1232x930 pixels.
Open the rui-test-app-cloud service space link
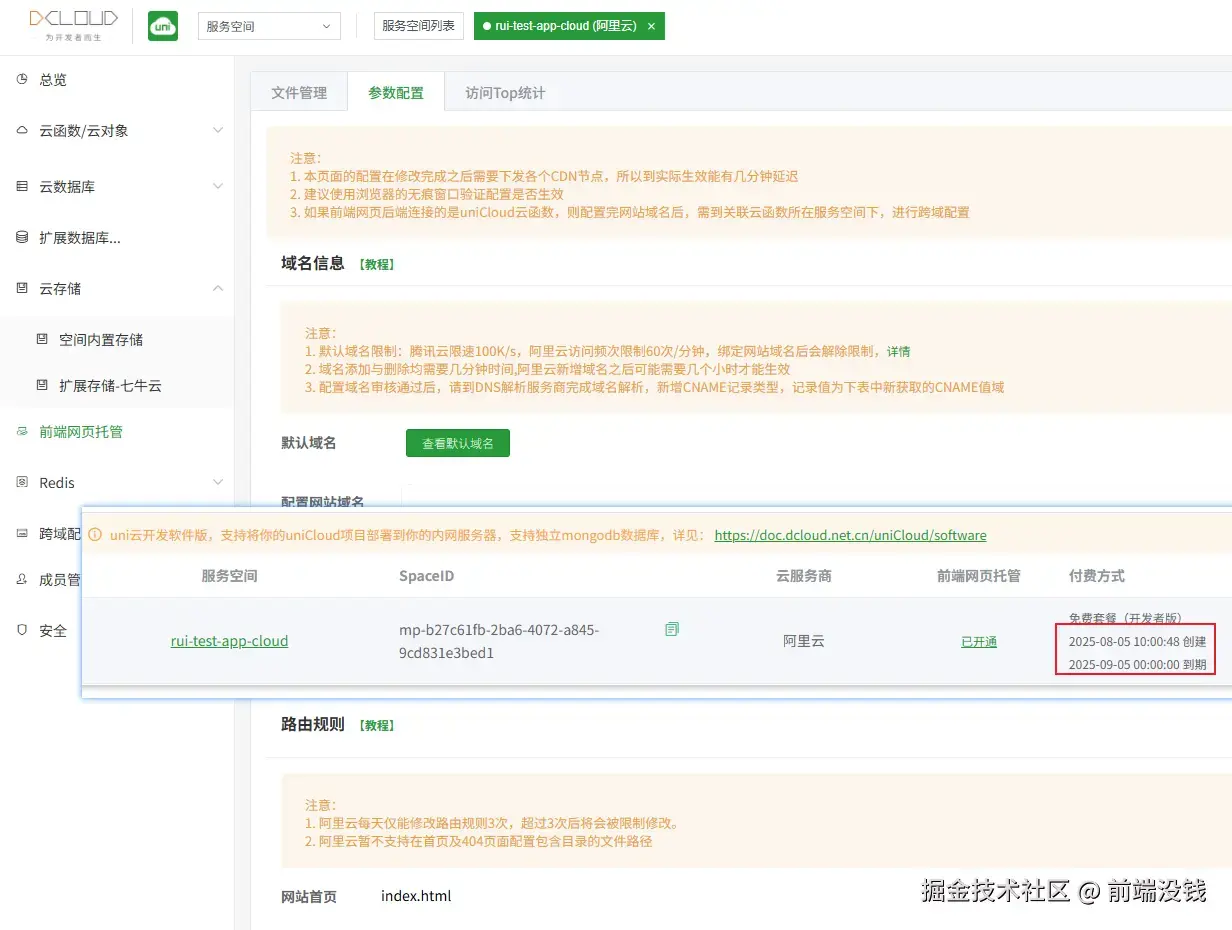tap(229, 641)
